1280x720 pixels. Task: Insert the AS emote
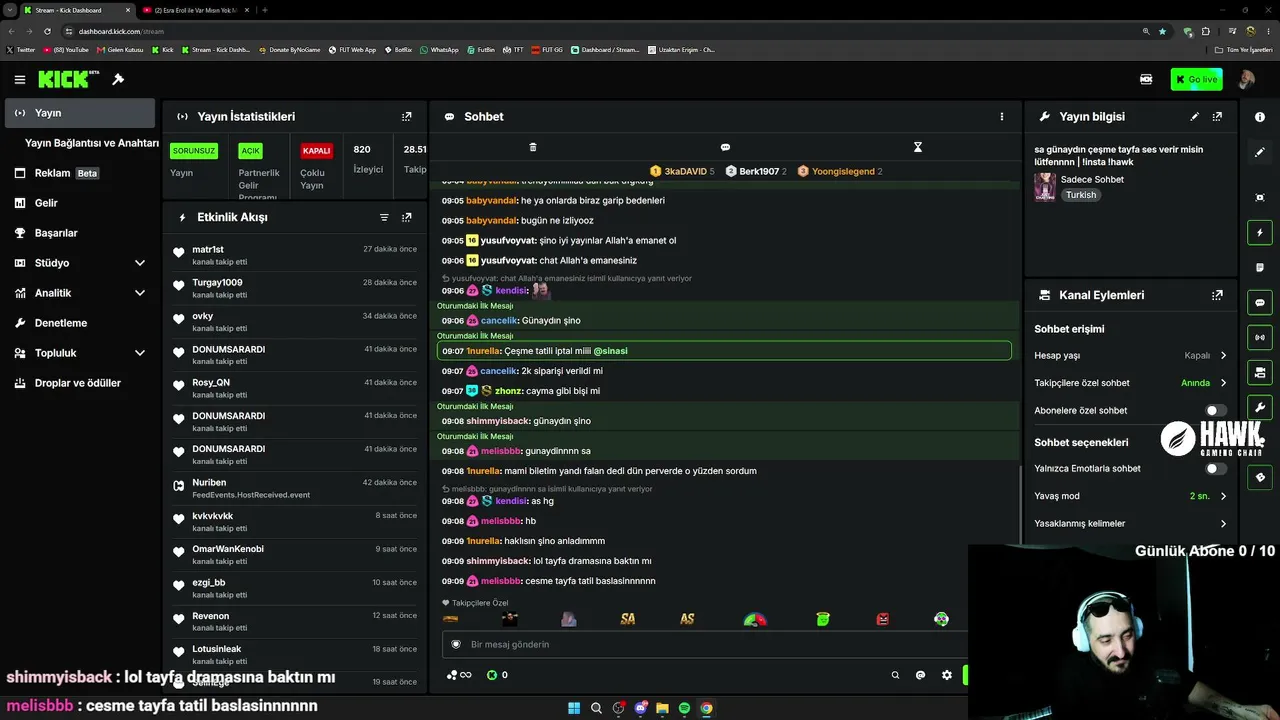click(x=687, y=619)
